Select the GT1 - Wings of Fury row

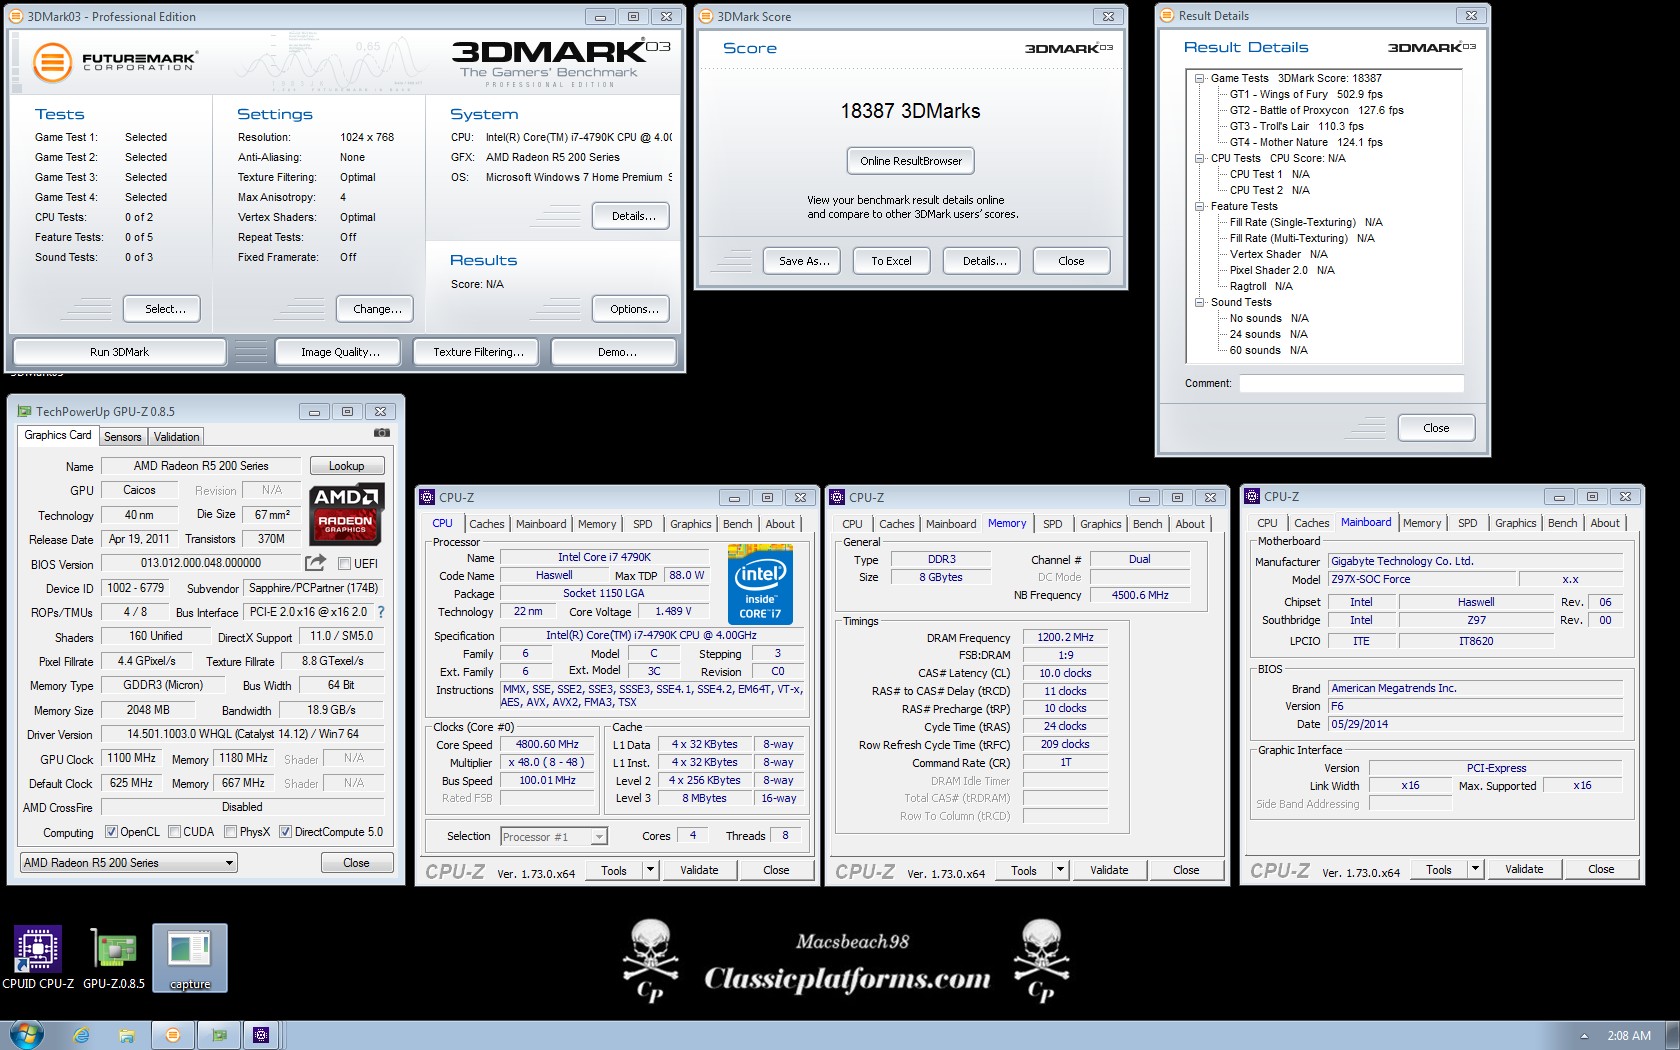coord(1306,94)
